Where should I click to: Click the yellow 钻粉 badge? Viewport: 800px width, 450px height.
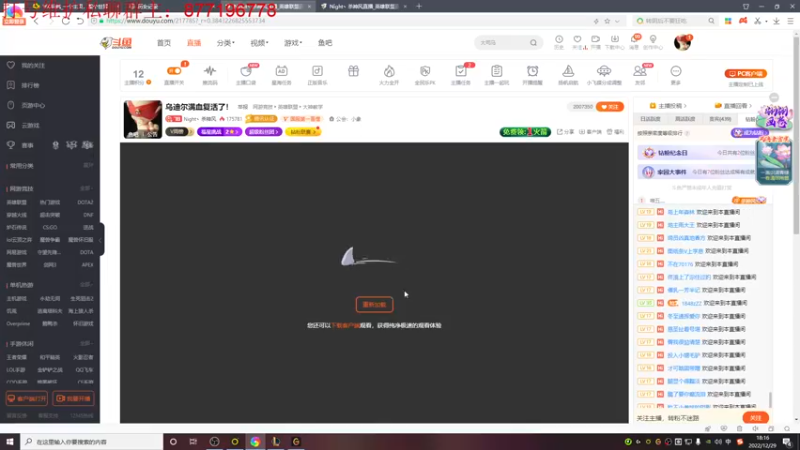coord(303,132)
